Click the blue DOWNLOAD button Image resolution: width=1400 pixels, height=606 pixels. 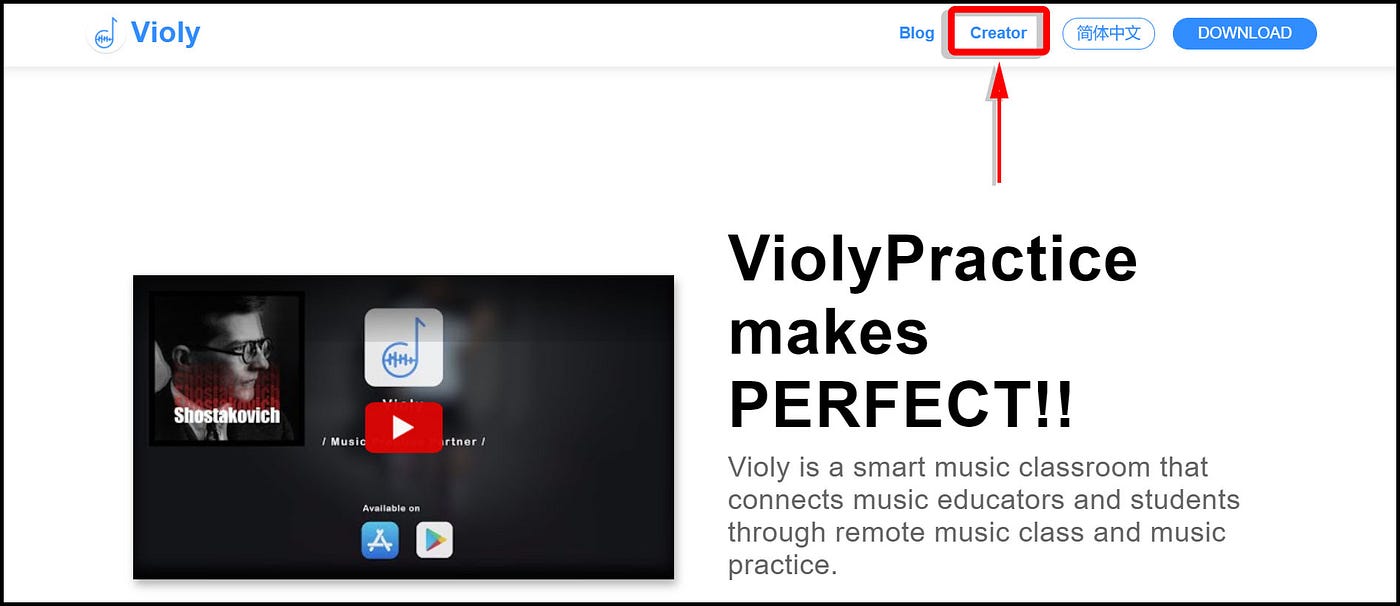point(1244,33)
